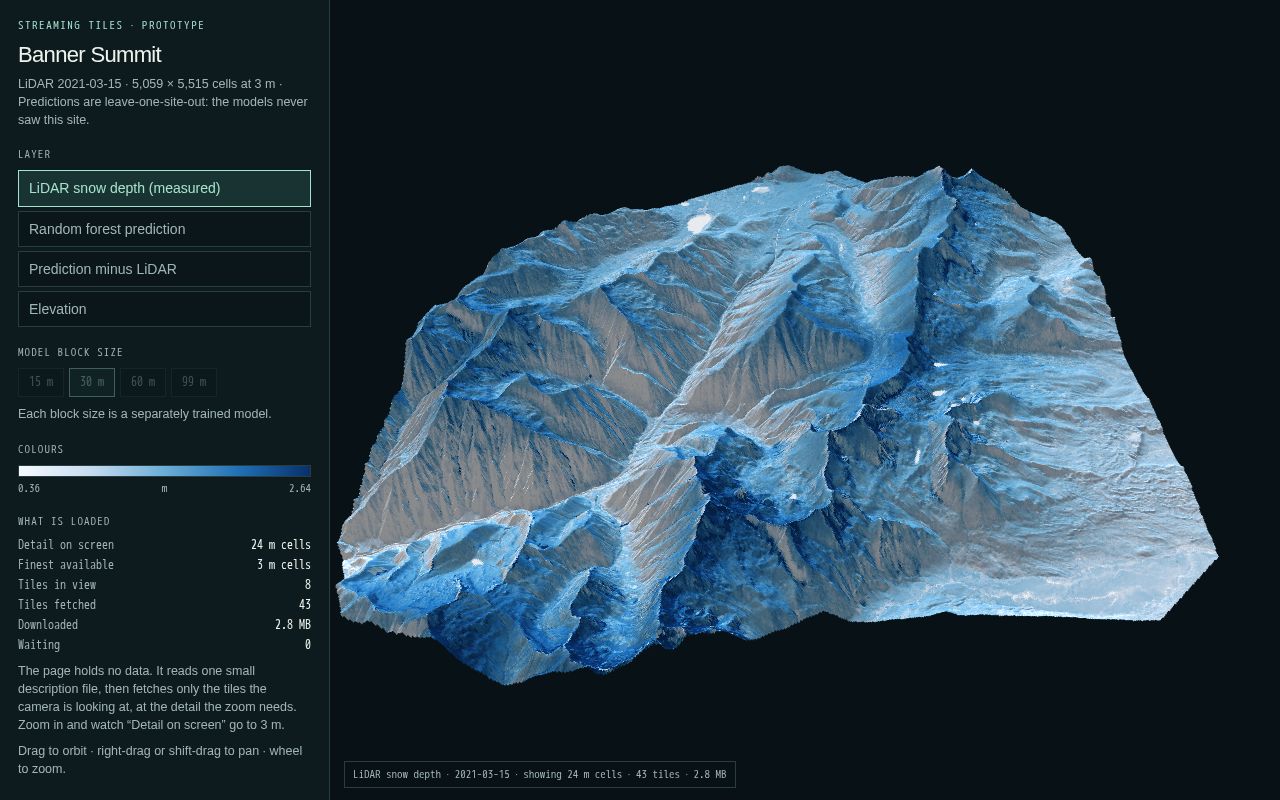The height and width of the screenshot is (800, 1280).
Task: Click the 'Finest available' 3 m cells value
Action: coord(284,565)
